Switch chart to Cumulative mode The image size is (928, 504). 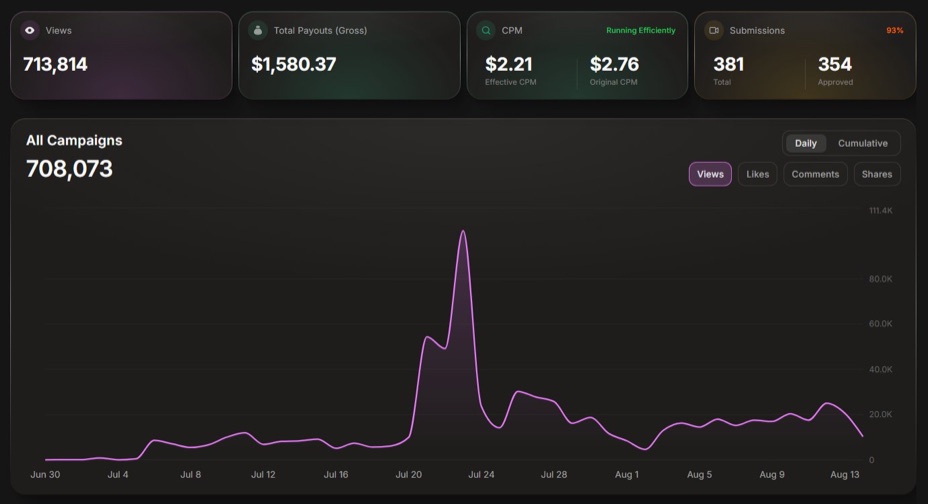tap(862, 143)
